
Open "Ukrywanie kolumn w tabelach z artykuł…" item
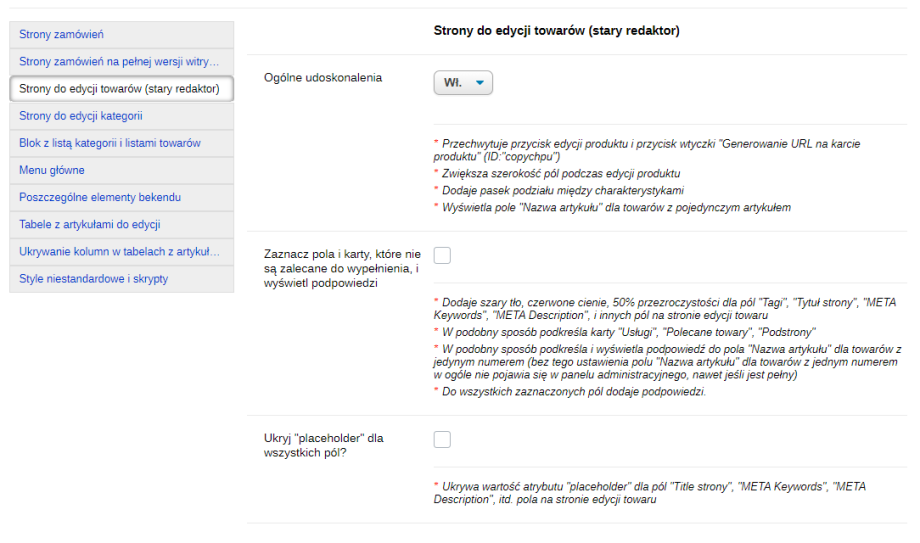point(119,252)
